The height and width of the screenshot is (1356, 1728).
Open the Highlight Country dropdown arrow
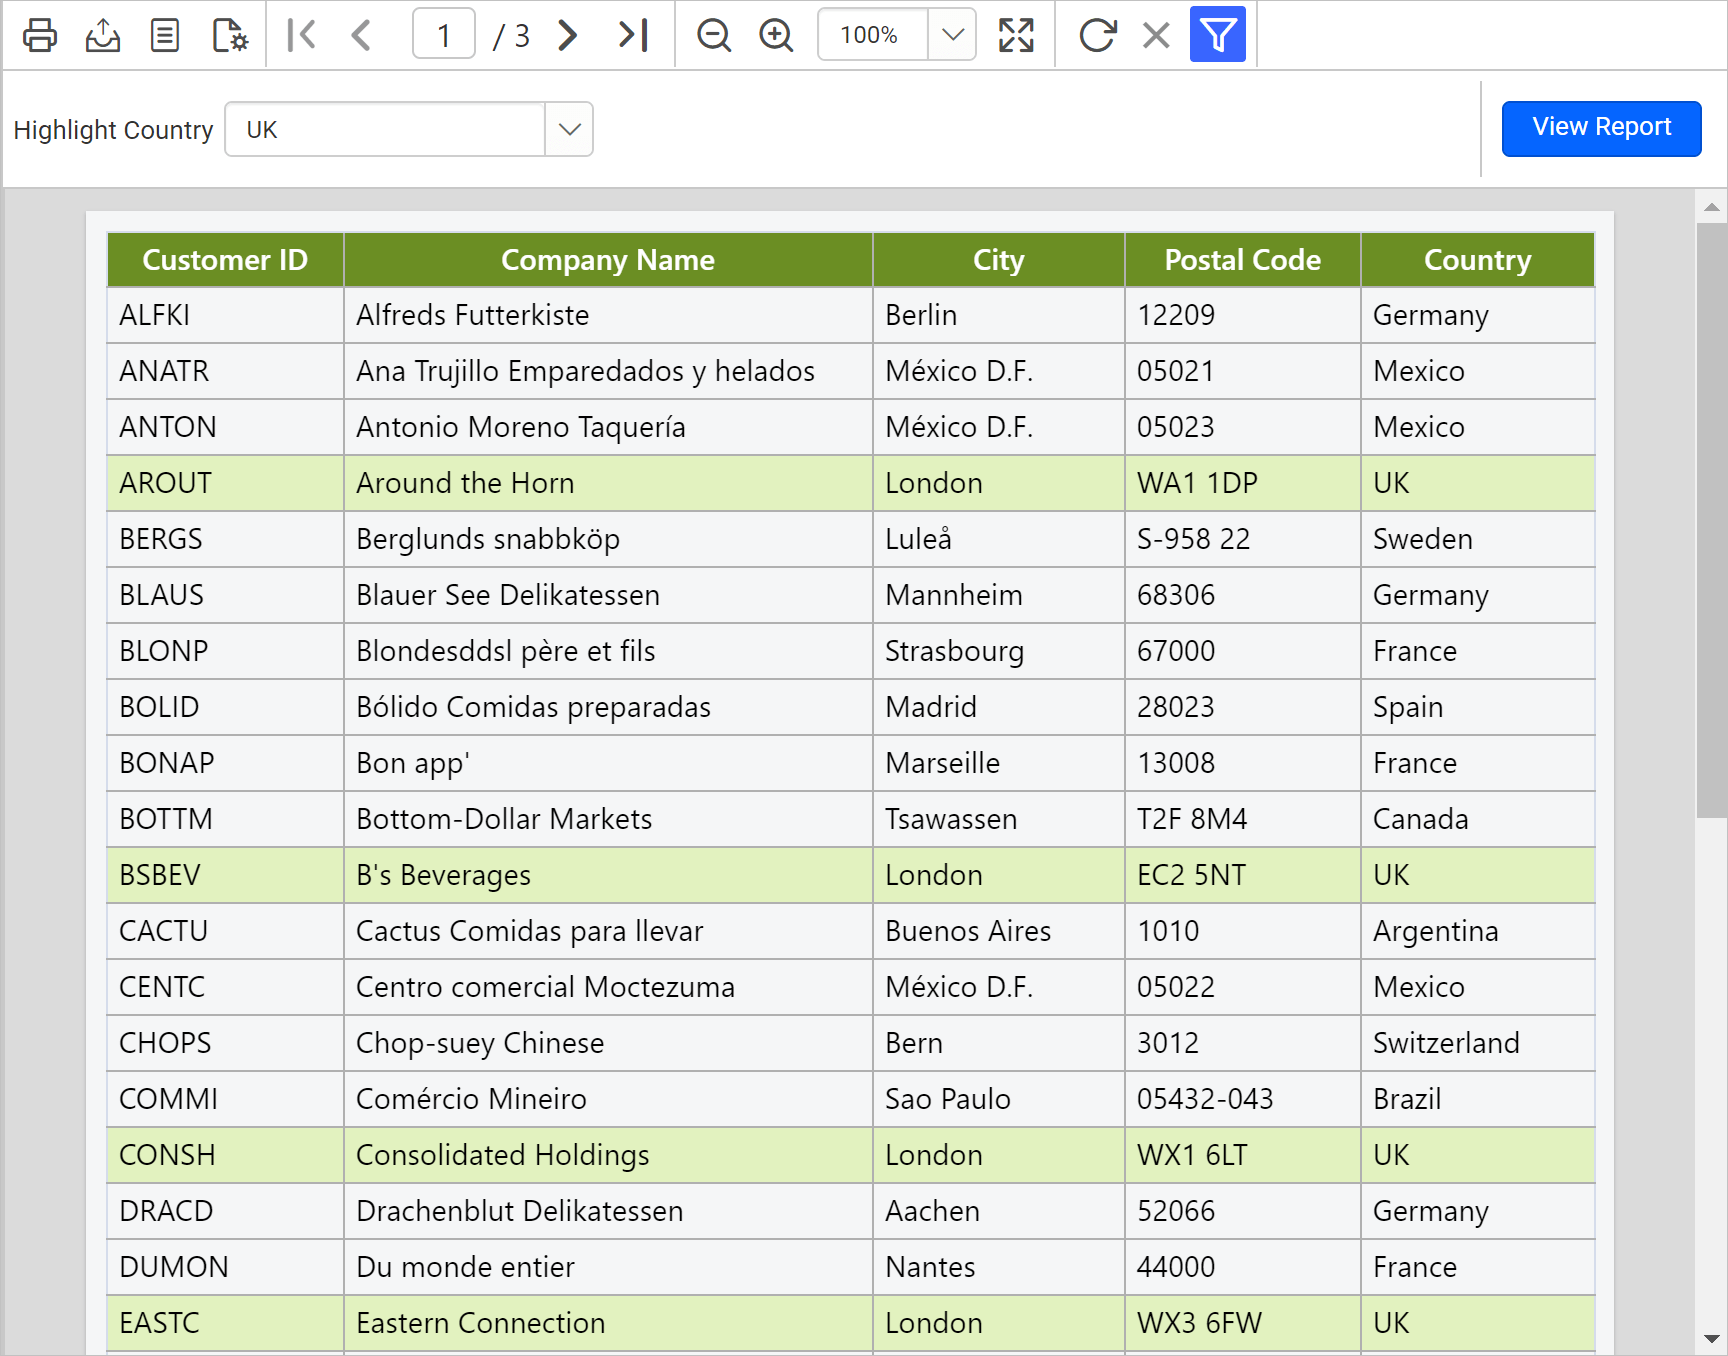coord(569,129)
